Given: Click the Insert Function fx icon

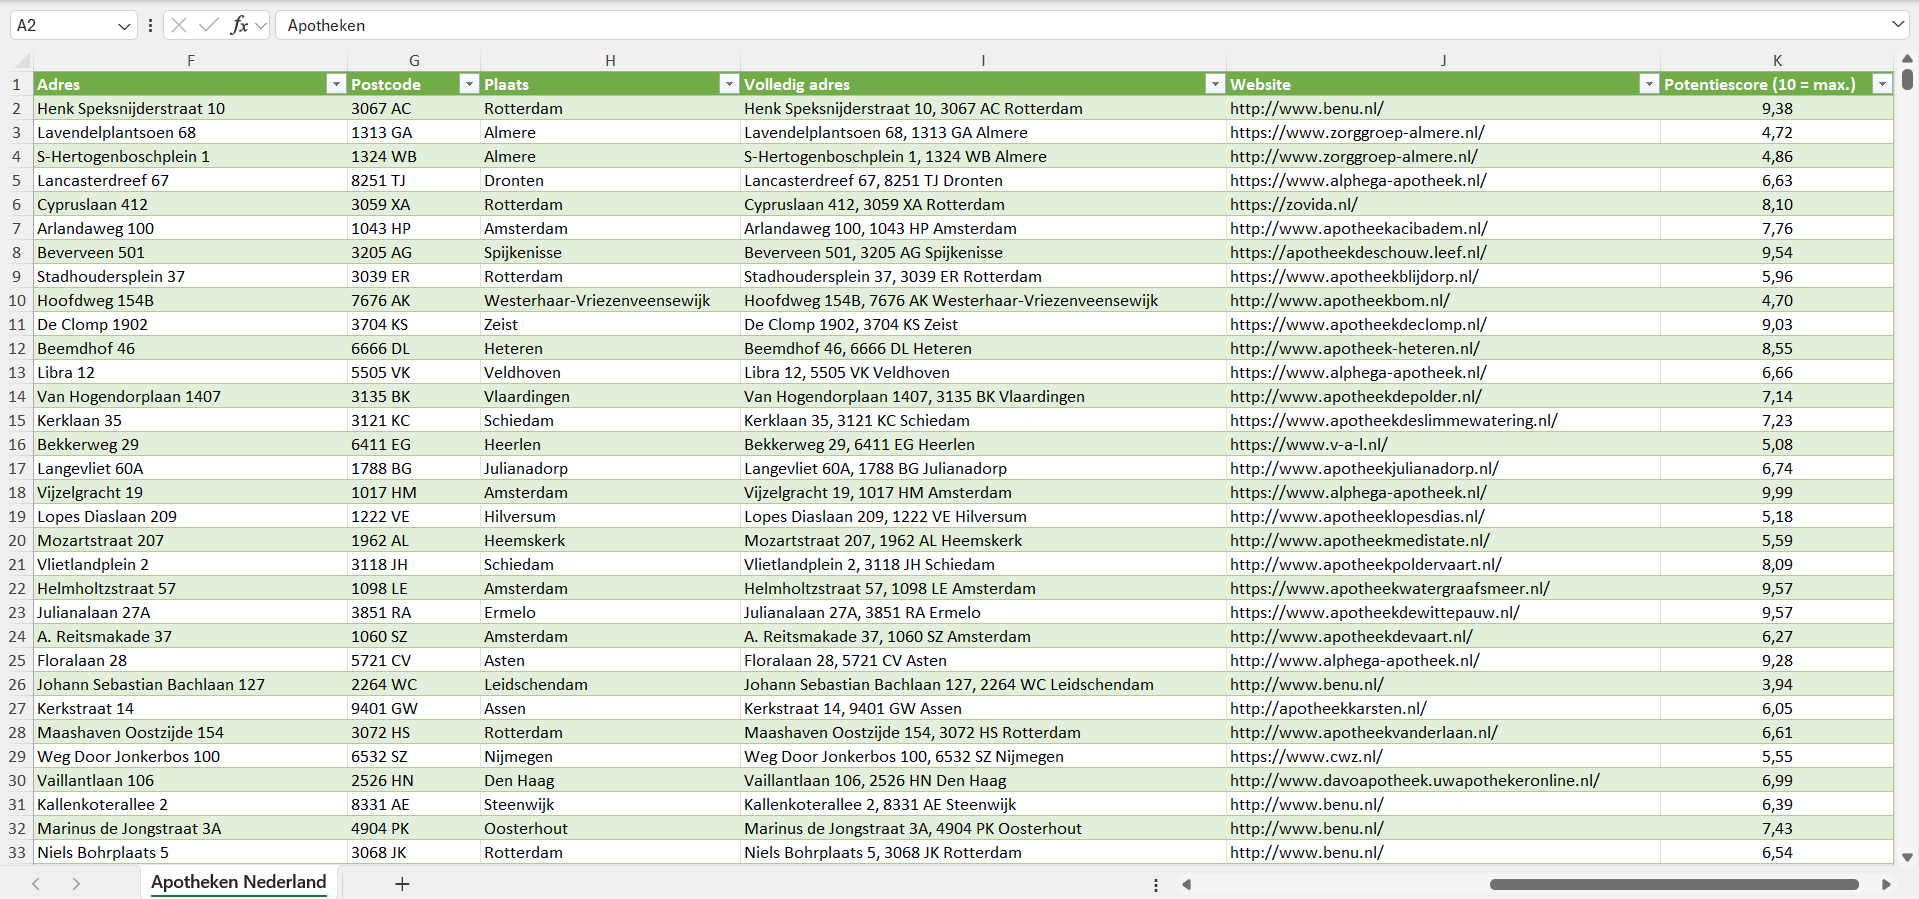Looking at the screenshot, I should tap(239, 25).
